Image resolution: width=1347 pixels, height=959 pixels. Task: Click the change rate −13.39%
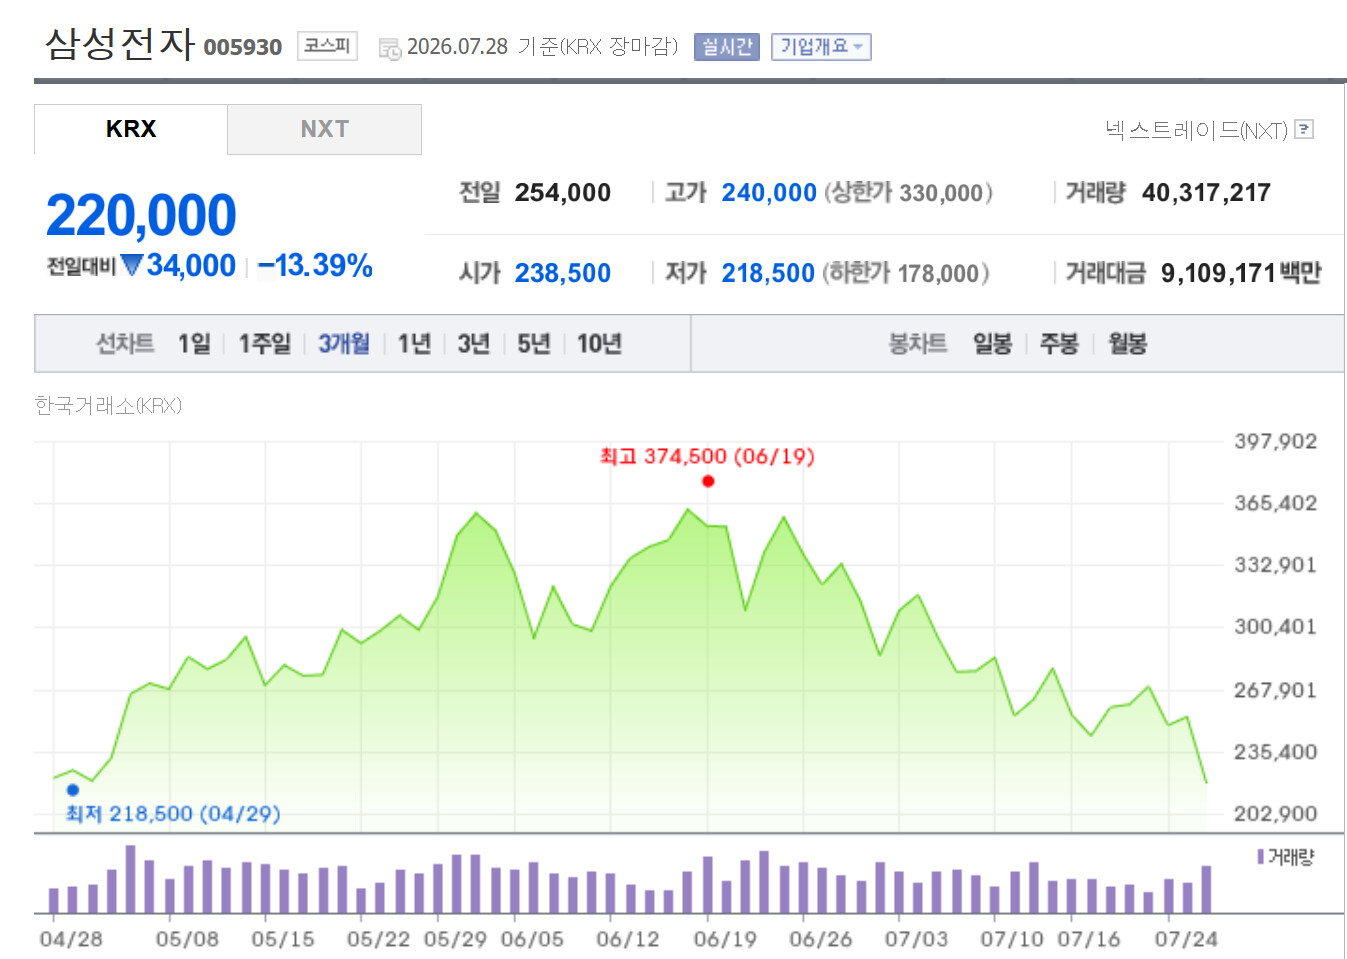315,265
